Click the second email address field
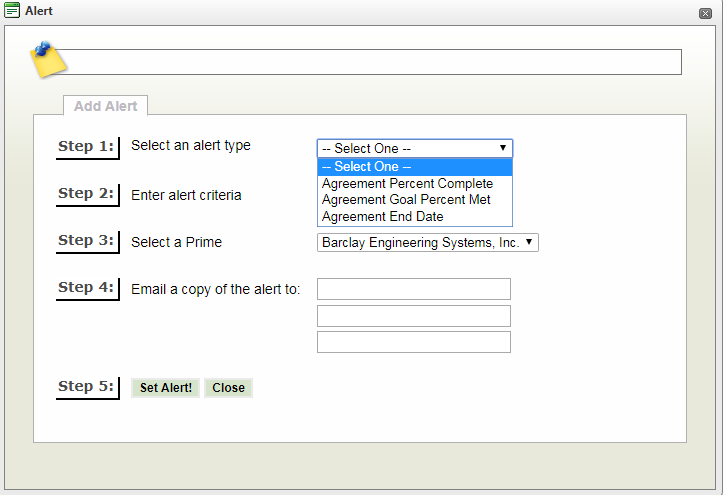Image resolution: width=723 pixels, height=495 pixels. 413,316
